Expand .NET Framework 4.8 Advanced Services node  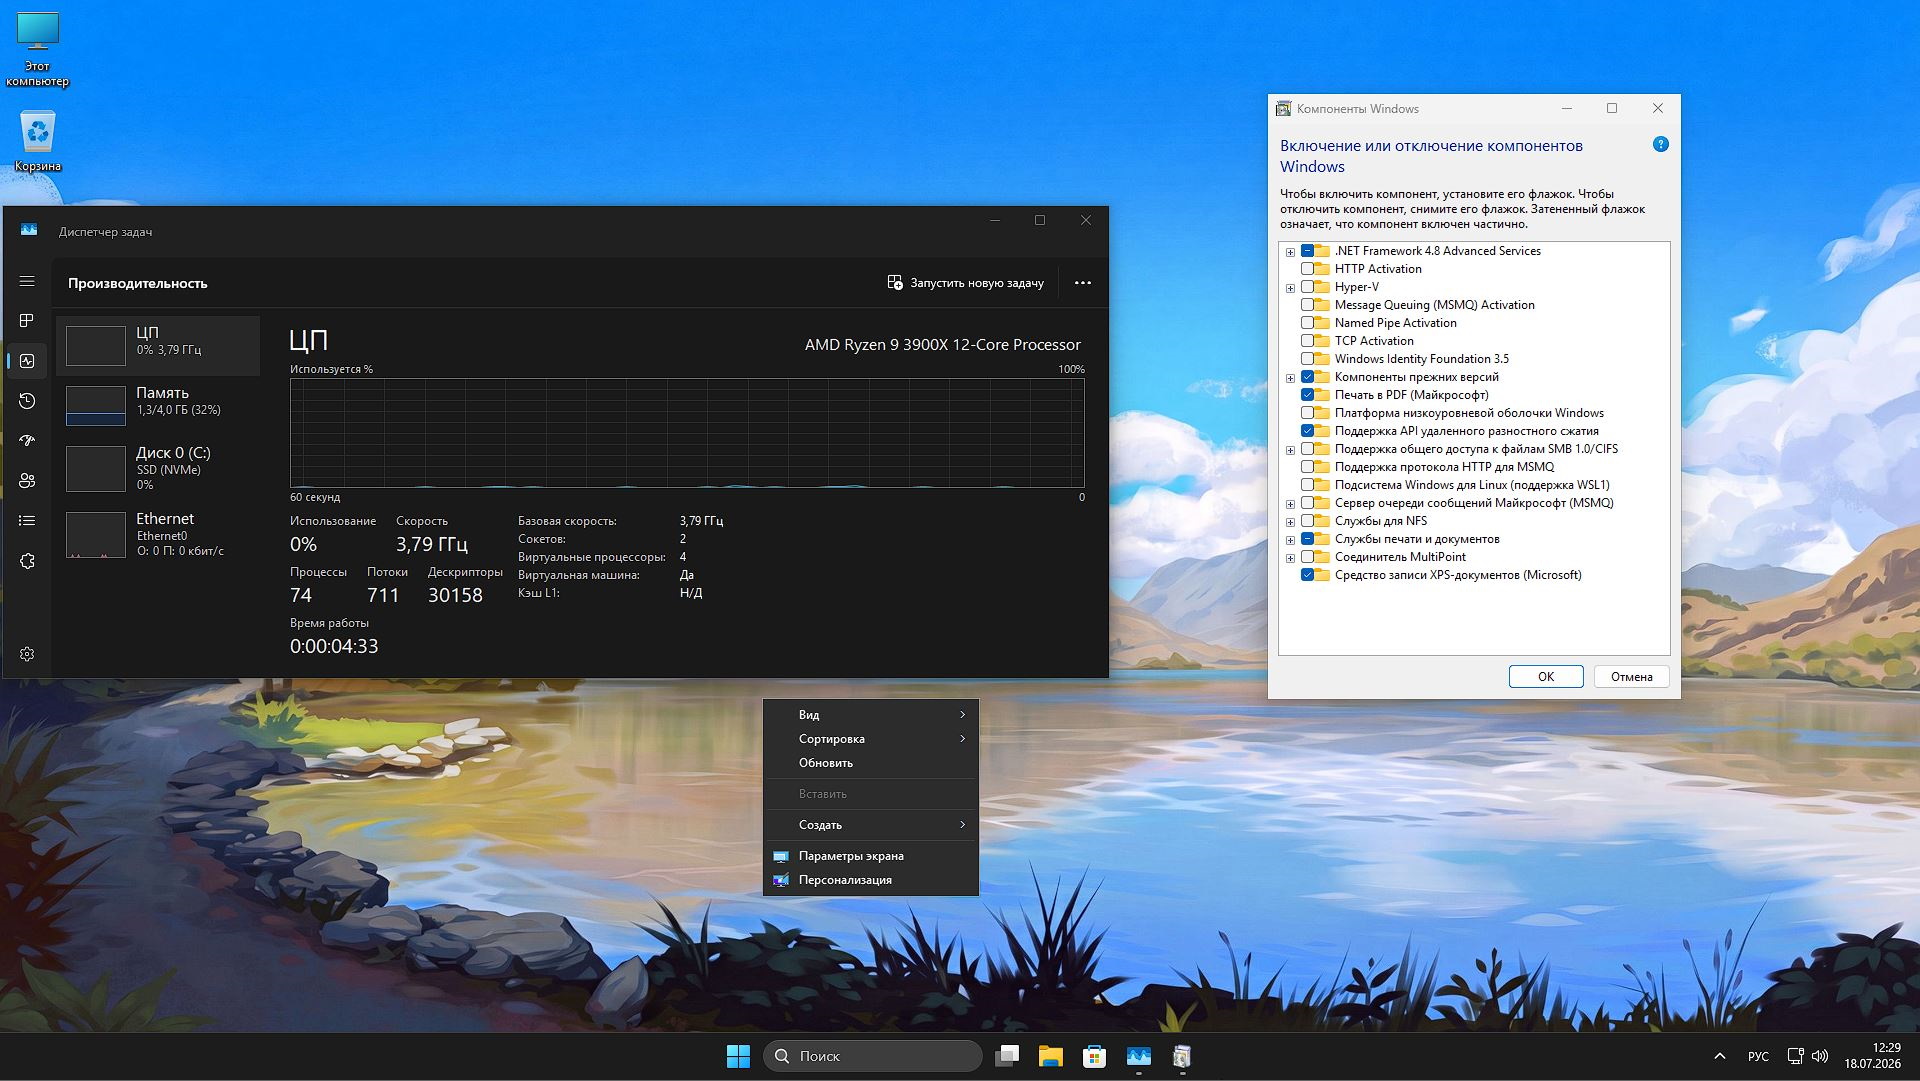1290,252
